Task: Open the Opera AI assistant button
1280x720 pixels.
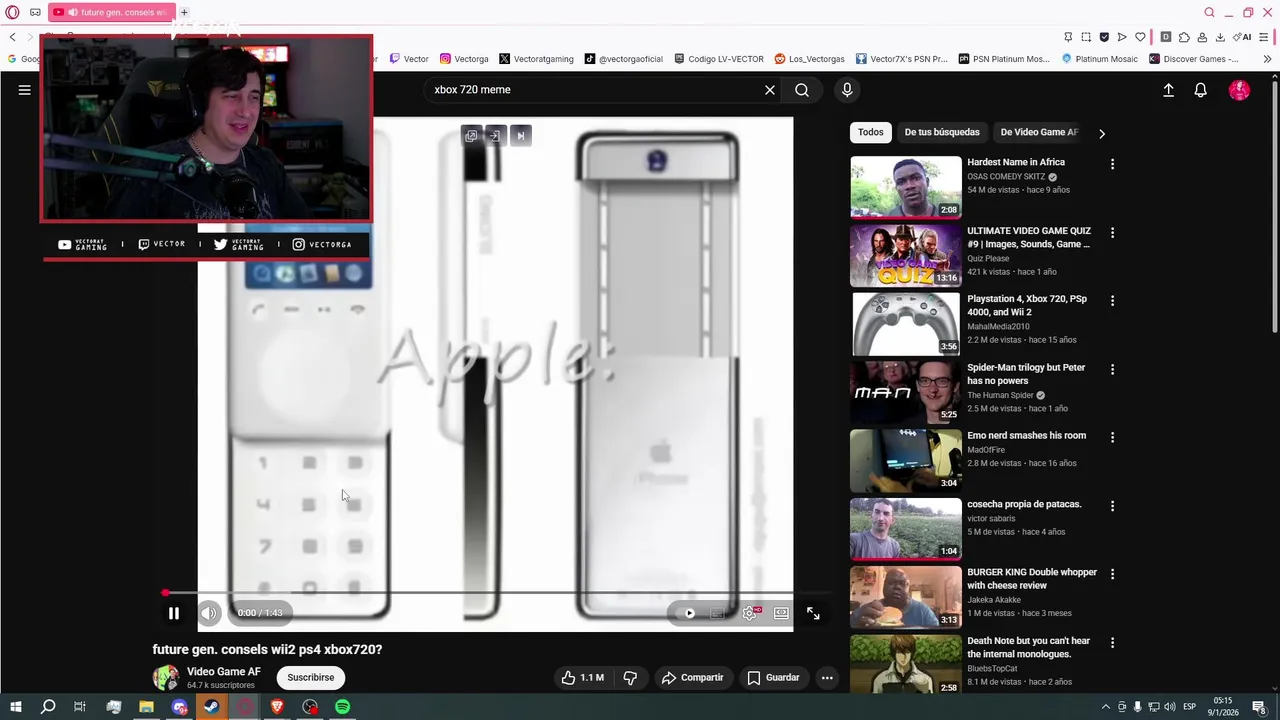Action: click(1243, 37)
